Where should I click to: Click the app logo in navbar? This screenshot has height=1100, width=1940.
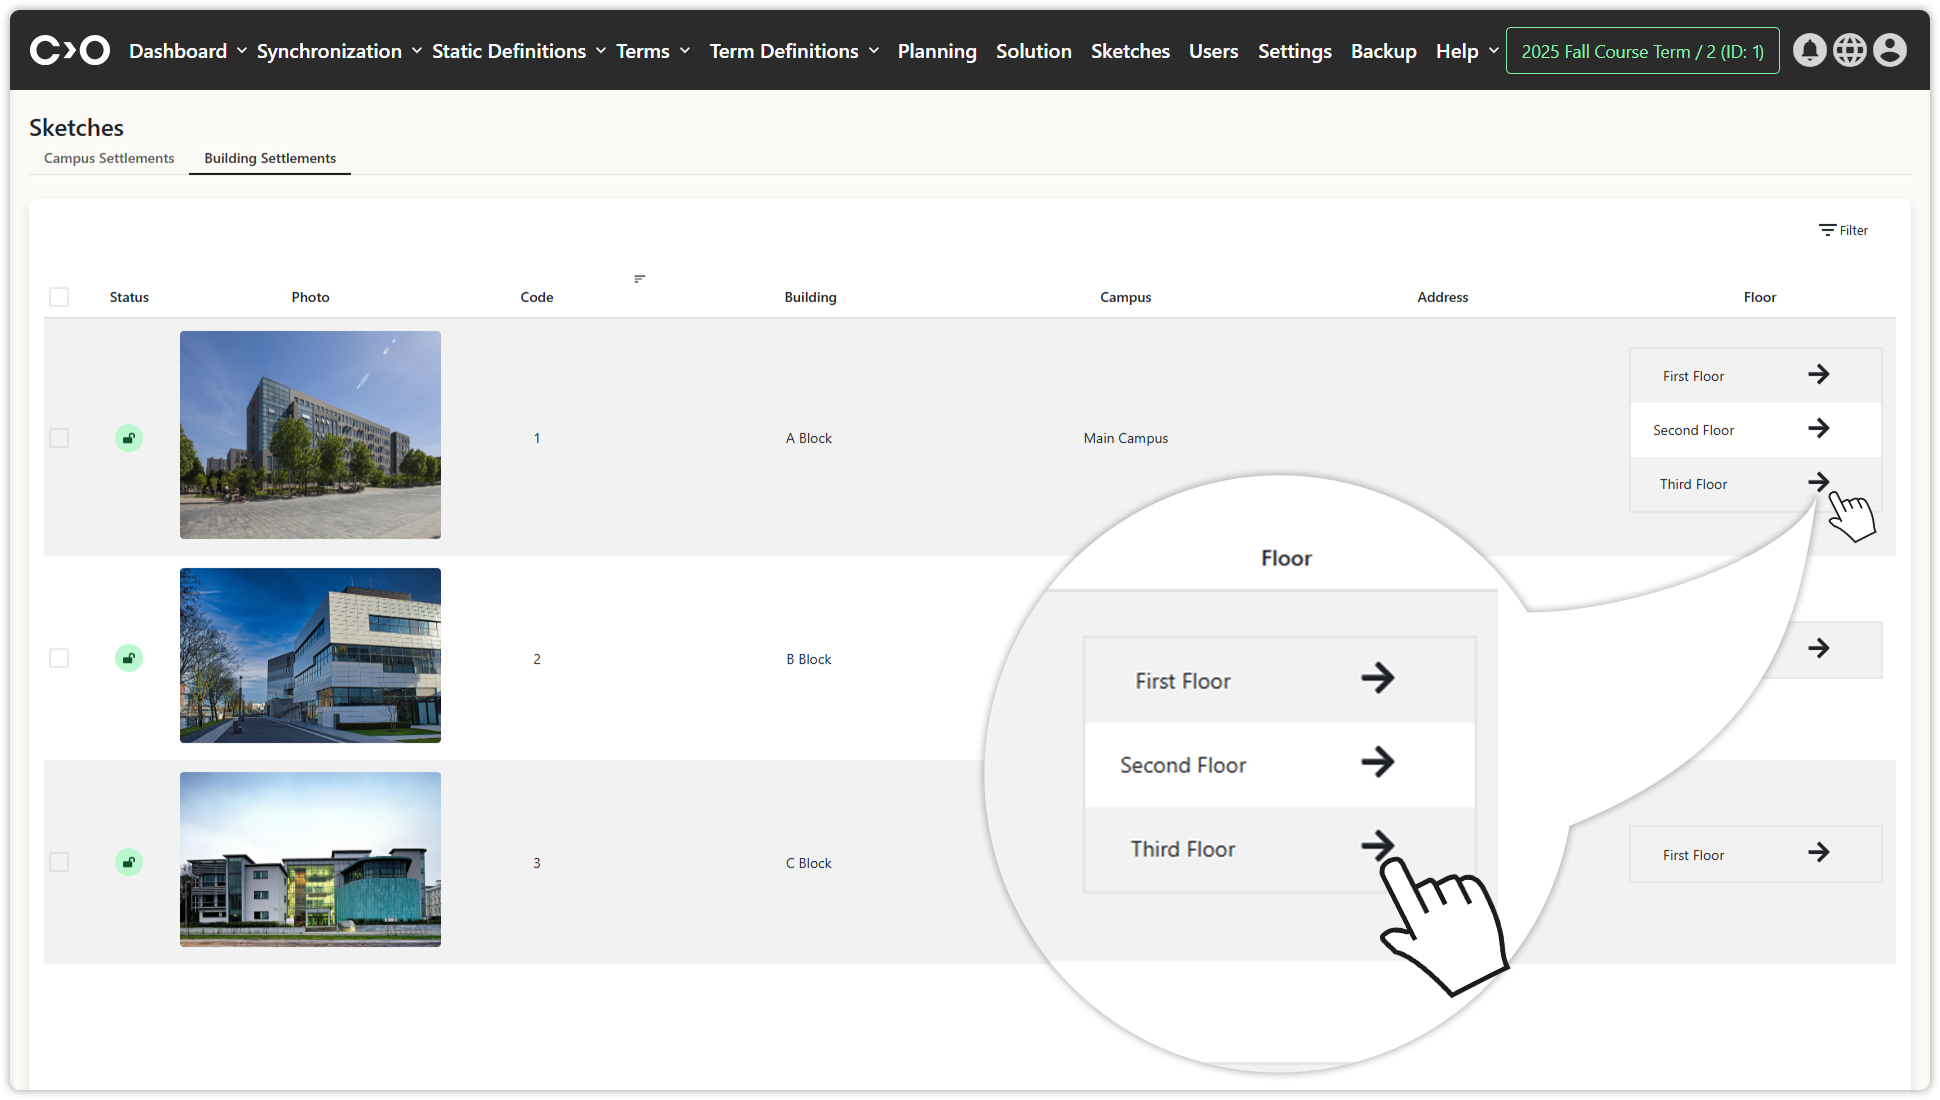tap(69, 50)
